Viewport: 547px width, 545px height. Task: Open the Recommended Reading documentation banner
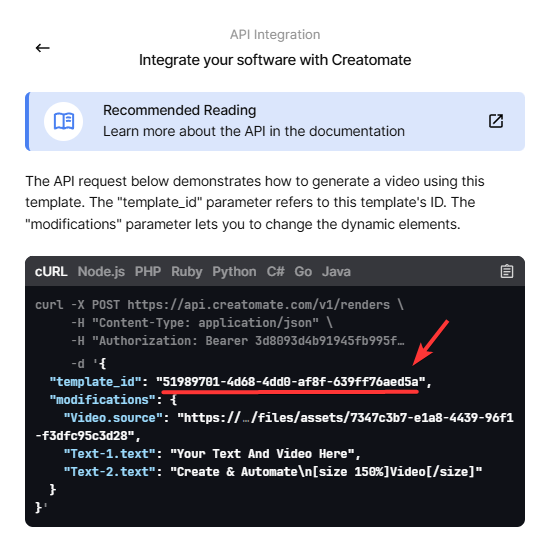point(275,121)
